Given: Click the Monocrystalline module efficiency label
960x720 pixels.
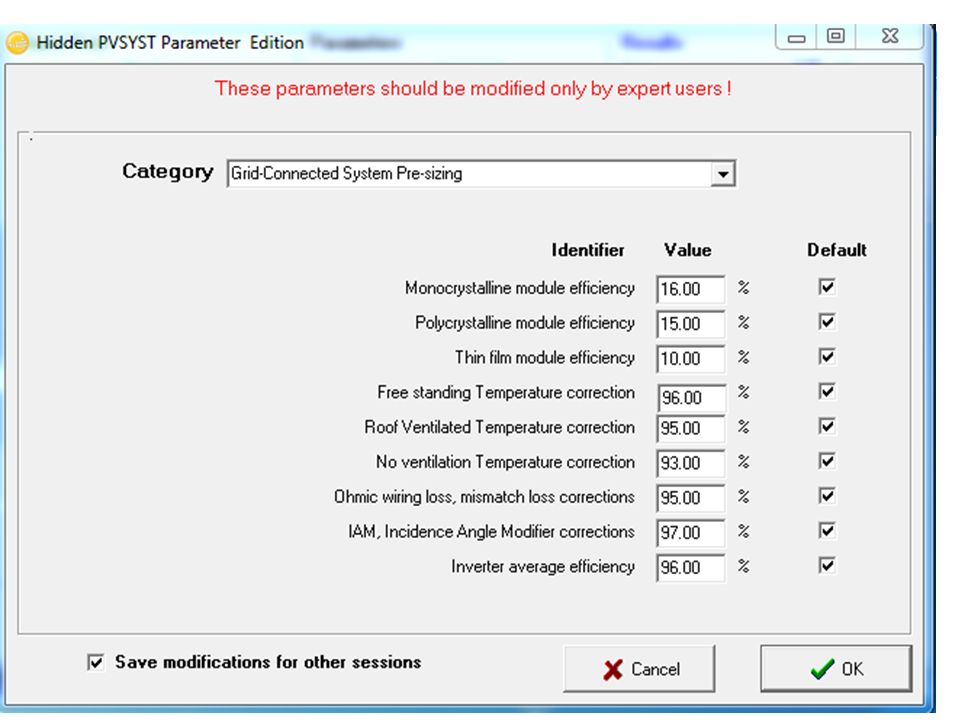Looking at the screenshot, I should pos(519,288).
